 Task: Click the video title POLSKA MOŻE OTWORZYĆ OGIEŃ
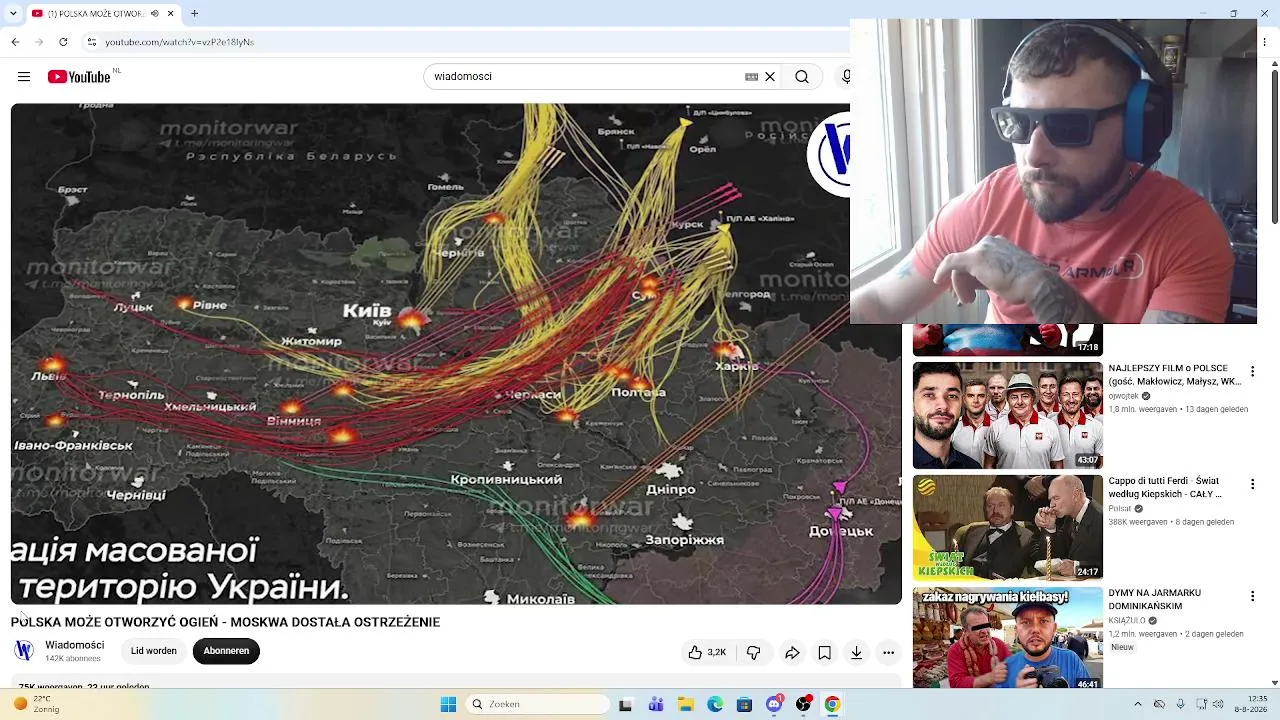point(226,622)
